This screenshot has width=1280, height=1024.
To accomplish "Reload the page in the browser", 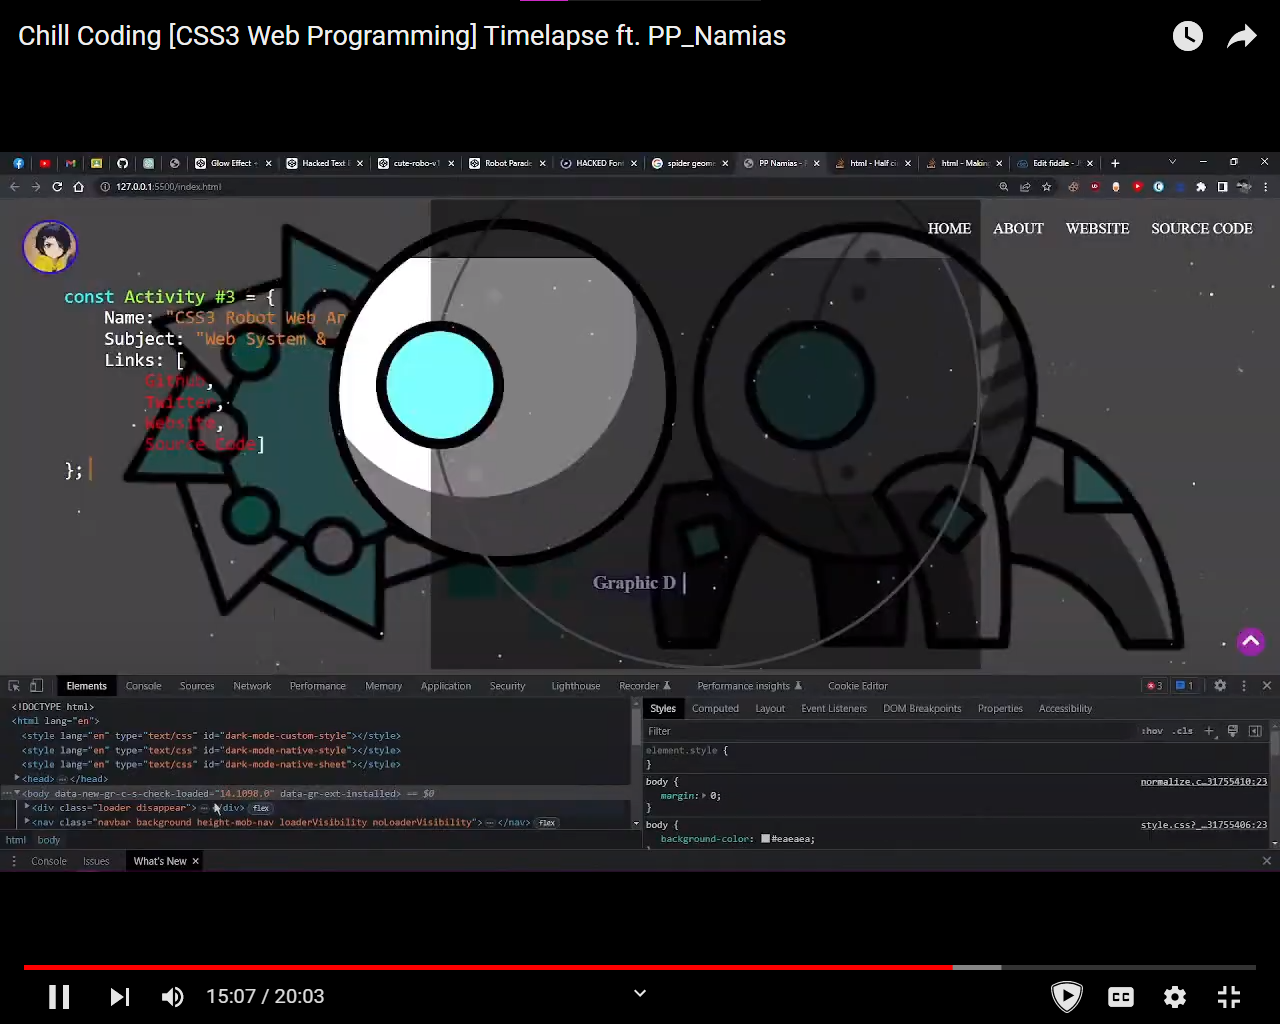I will (57, 187).
